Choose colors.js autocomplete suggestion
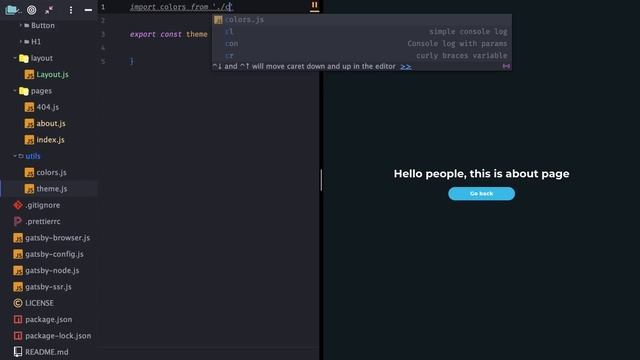 362,20
